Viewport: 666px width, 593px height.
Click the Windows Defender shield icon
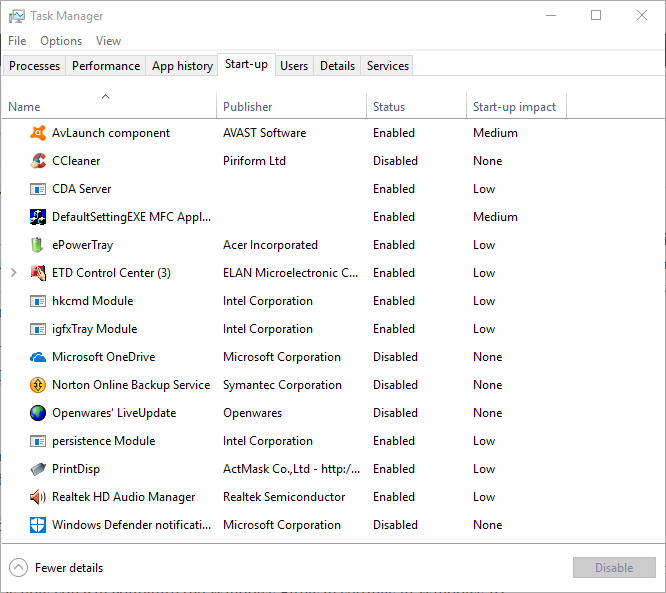point(38,525)
